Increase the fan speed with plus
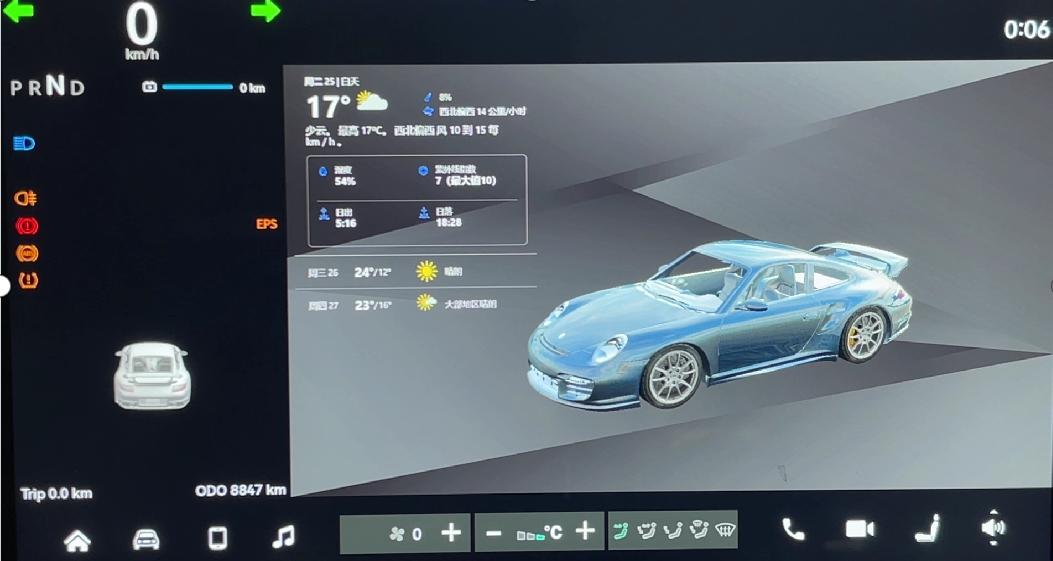 [451, 533]
